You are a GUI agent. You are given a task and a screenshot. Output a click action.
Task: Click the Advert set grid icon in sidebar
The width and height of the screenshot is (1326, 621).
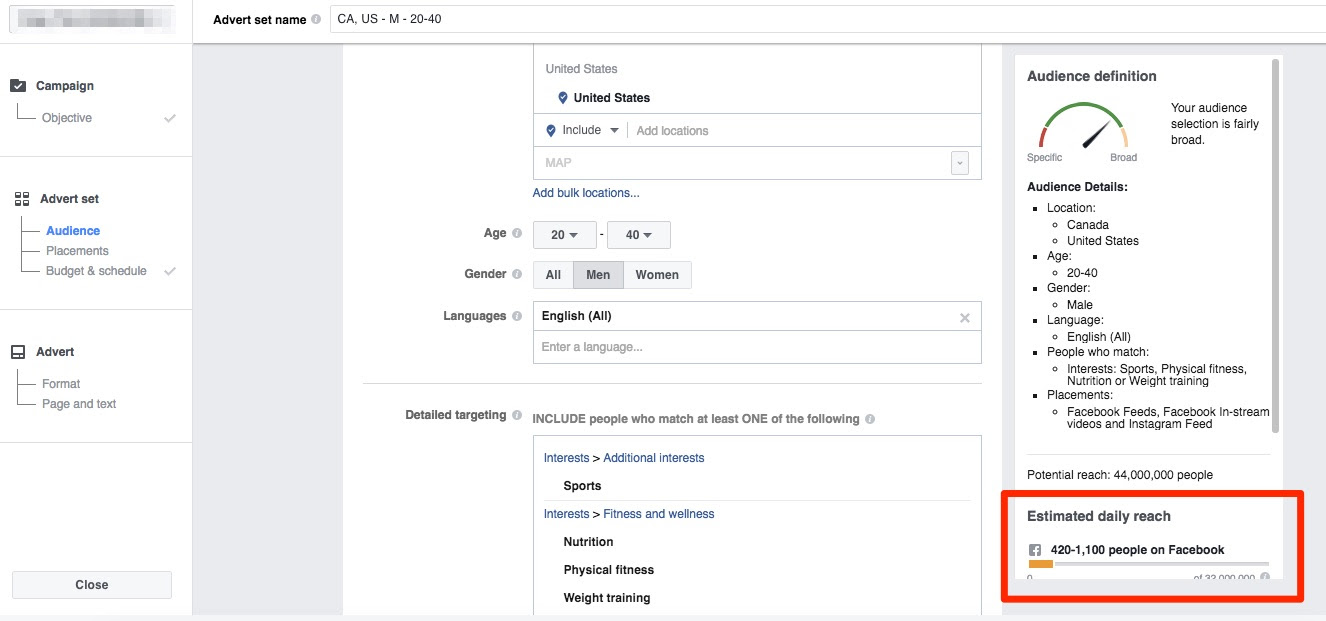click(x=22, y=199)
